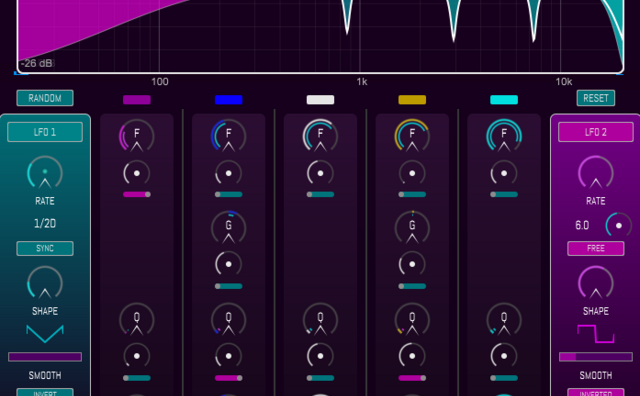Click the white band color swatch

pyautogui.click(x=320, y=100)
